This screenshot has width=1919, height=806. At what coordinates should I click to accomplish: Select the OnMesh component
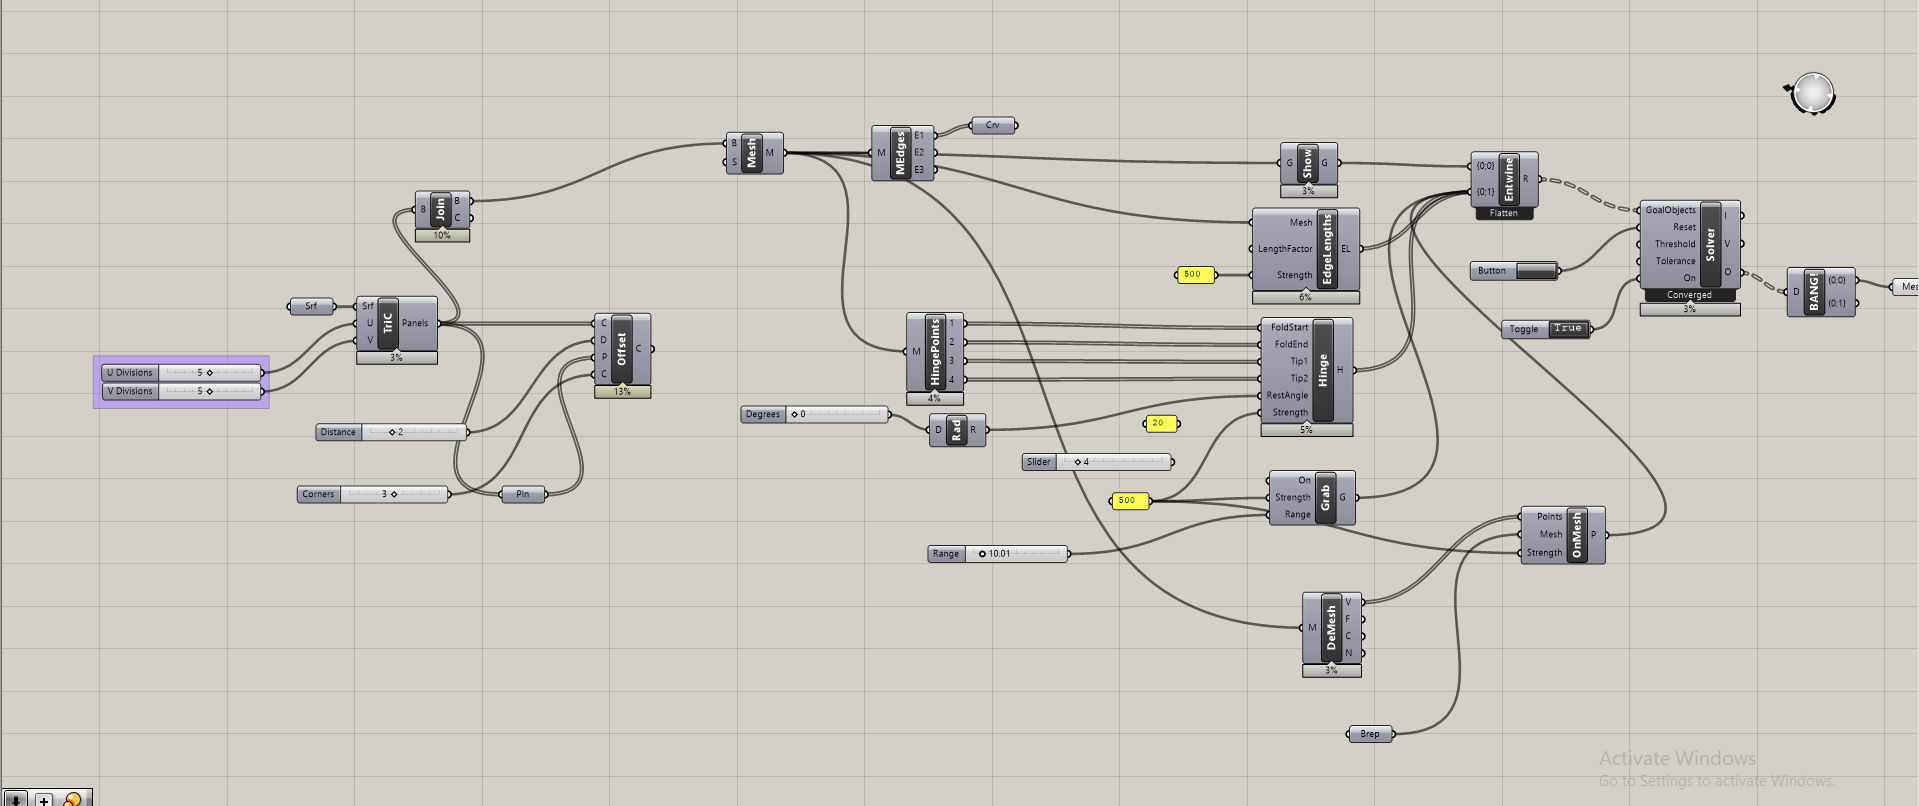(x=1577, y=535)
